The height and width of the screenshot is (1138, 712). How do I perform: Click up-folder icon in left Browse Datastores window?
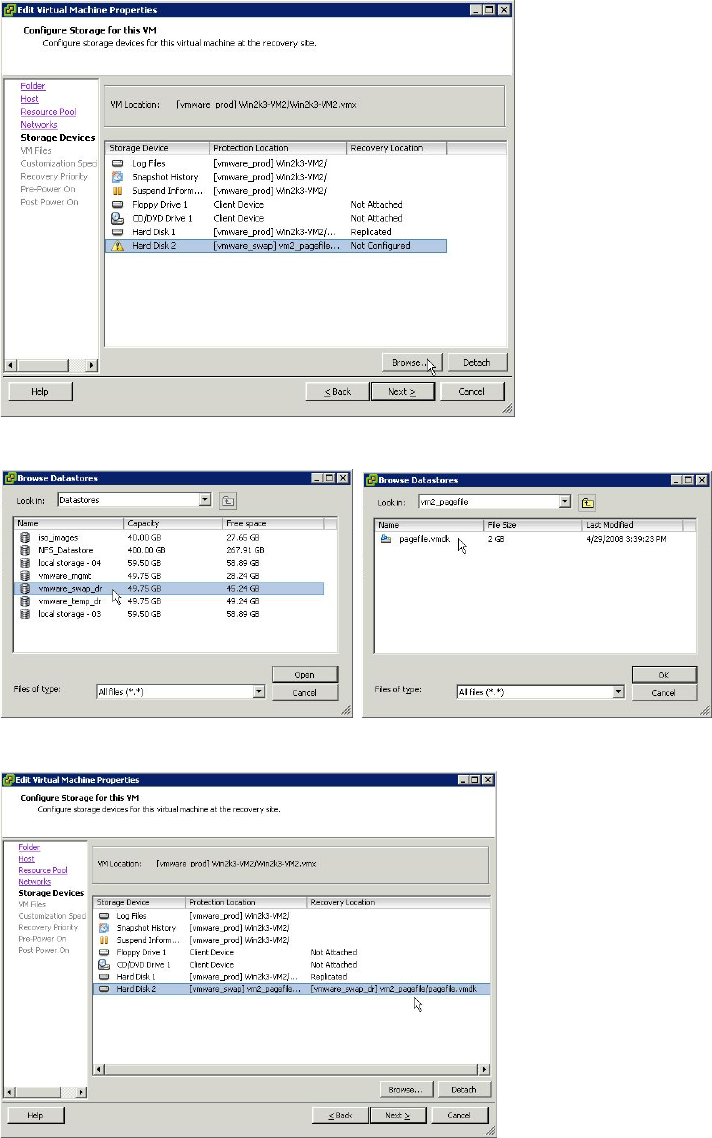point(228,500)
